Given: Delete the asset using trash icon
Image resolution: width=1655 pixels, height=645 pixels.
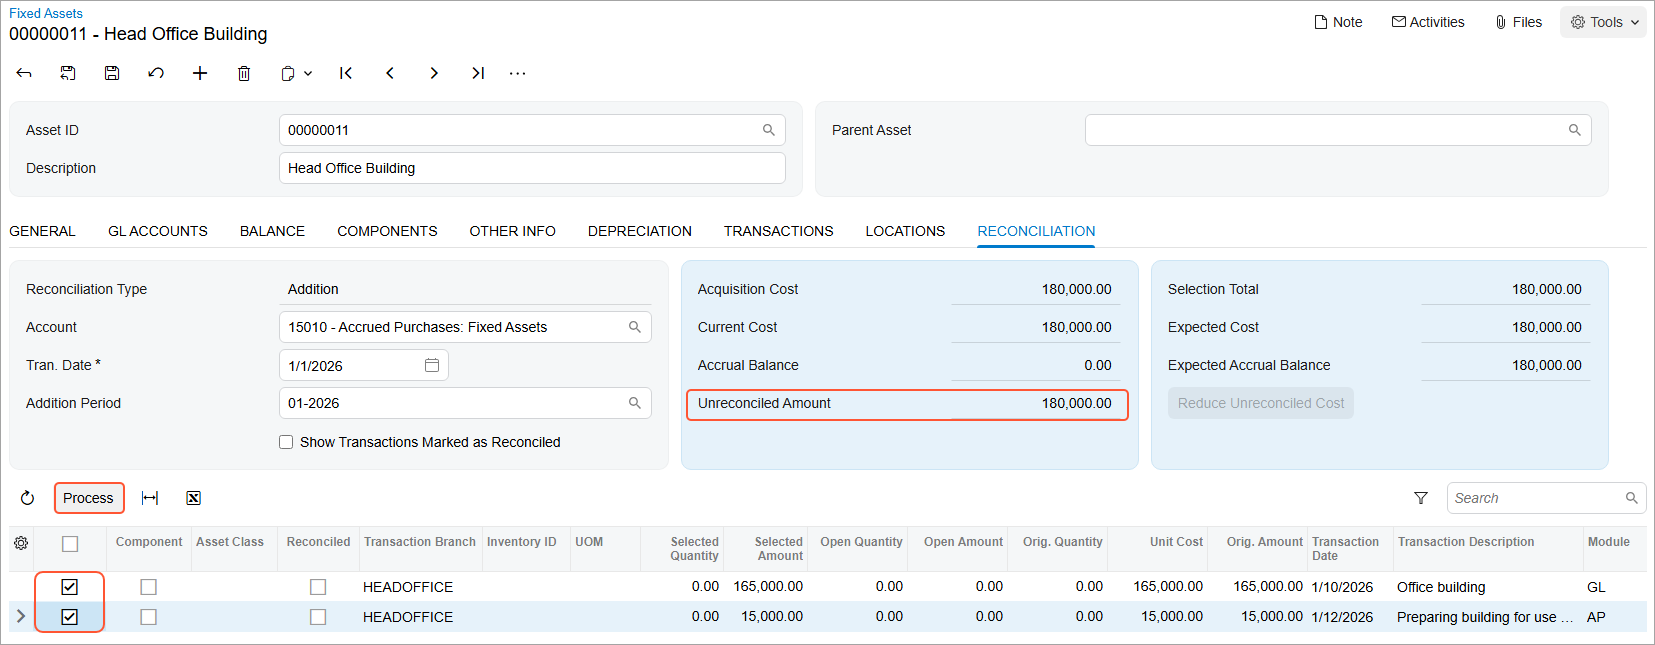Looking at the screenshot, I should tap(244, 73).
